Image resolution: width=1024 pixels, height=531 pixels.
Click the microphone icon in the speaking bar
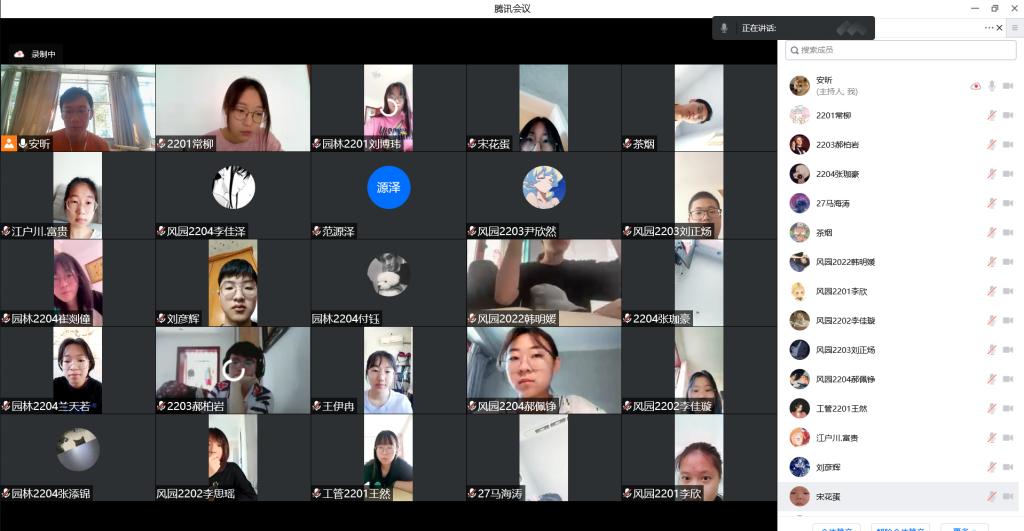[x=724, y=28]
